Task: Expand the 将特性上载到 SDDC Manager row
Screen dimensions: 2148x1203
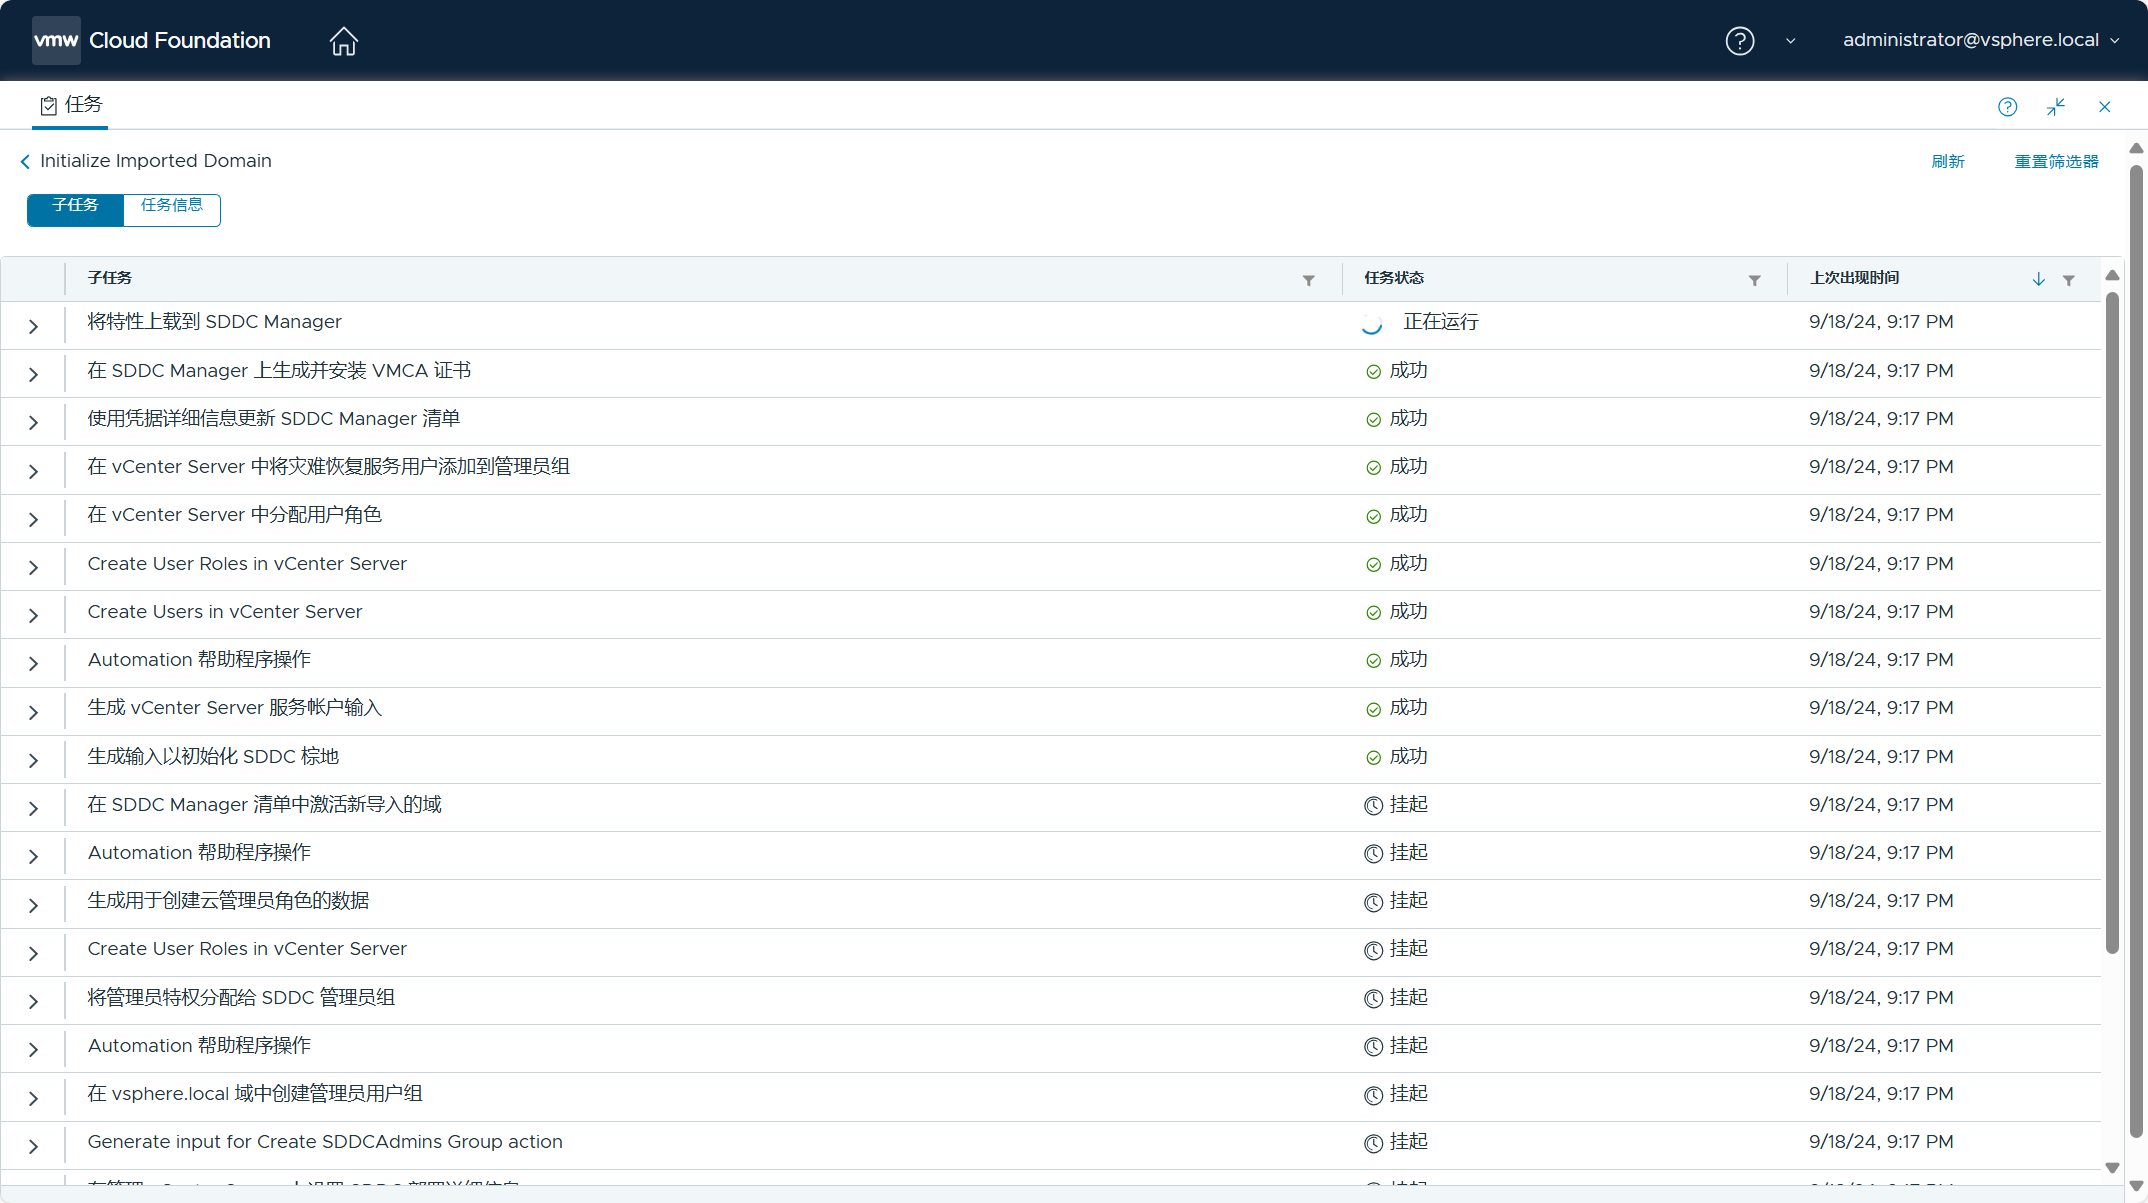Action: [x=33, y=326]
